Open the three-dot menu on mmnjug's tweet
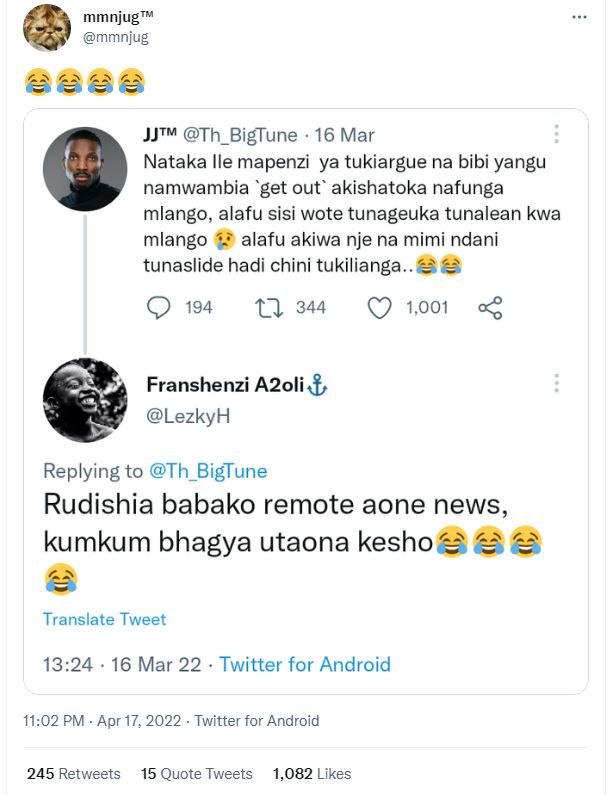This screenshot has height=795, width=612. 579,19
